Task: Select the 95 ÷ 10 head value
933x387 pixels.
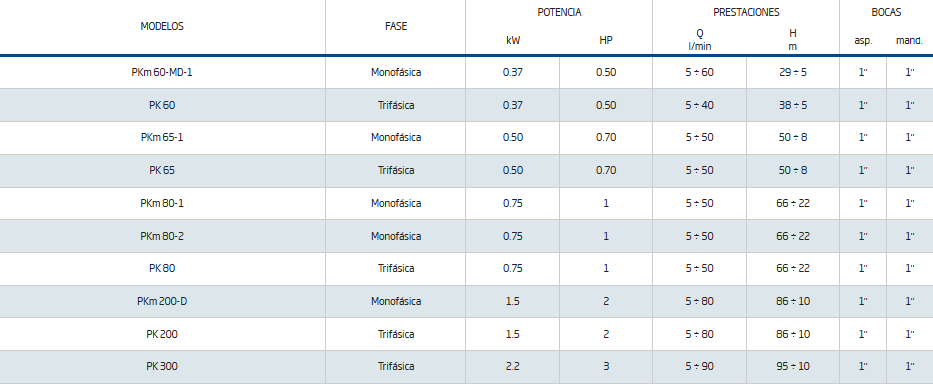Action: tap(793, 367)
